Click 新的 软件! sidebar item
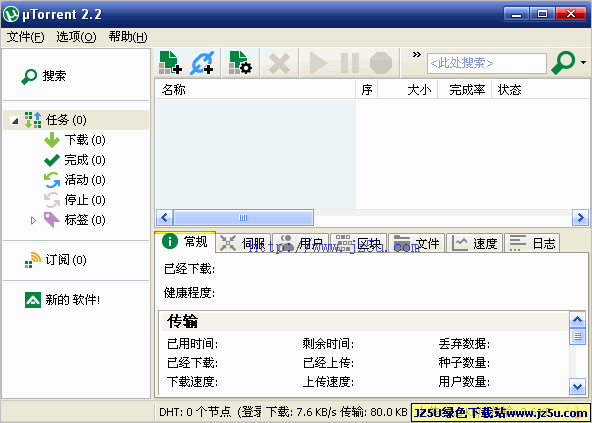The height and width of the screenshot is (423, 592). [x=63, y=300]
